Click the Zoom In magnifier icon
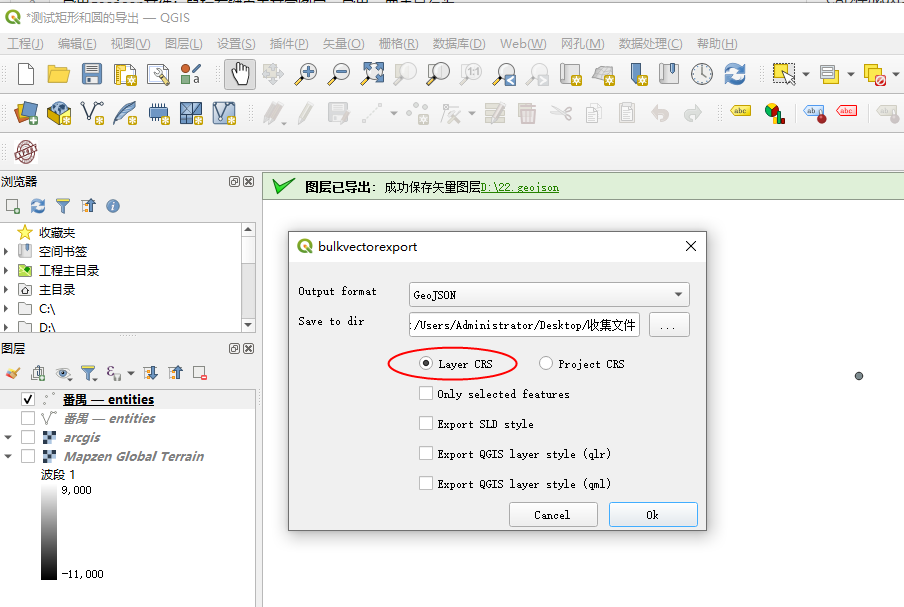The width and height of the screenshot is (904, 607). [307, 74]
